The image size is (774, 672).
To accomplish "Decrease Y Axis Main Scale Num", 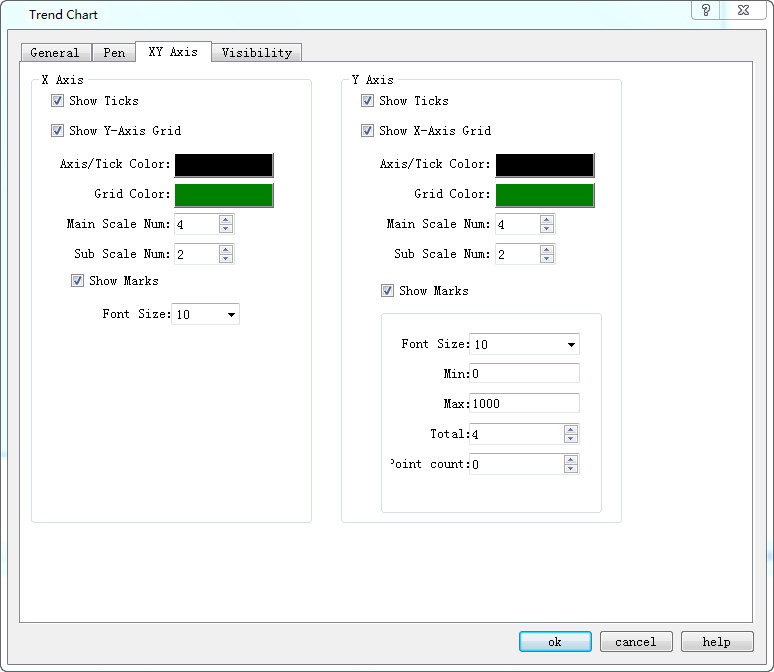I will (x=546, y=229).
